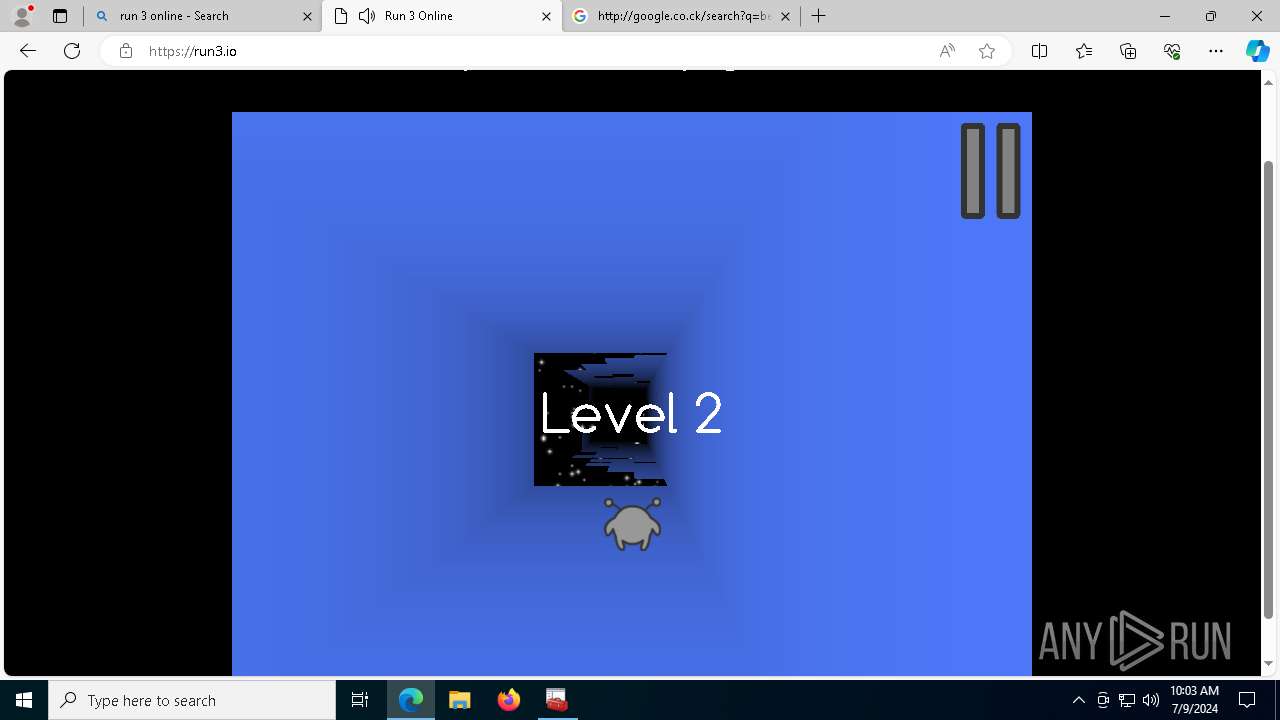Image resolution: width=1280 pixels, height=720 pixels.
Task: Open browser Collections
Action: 1128,51
